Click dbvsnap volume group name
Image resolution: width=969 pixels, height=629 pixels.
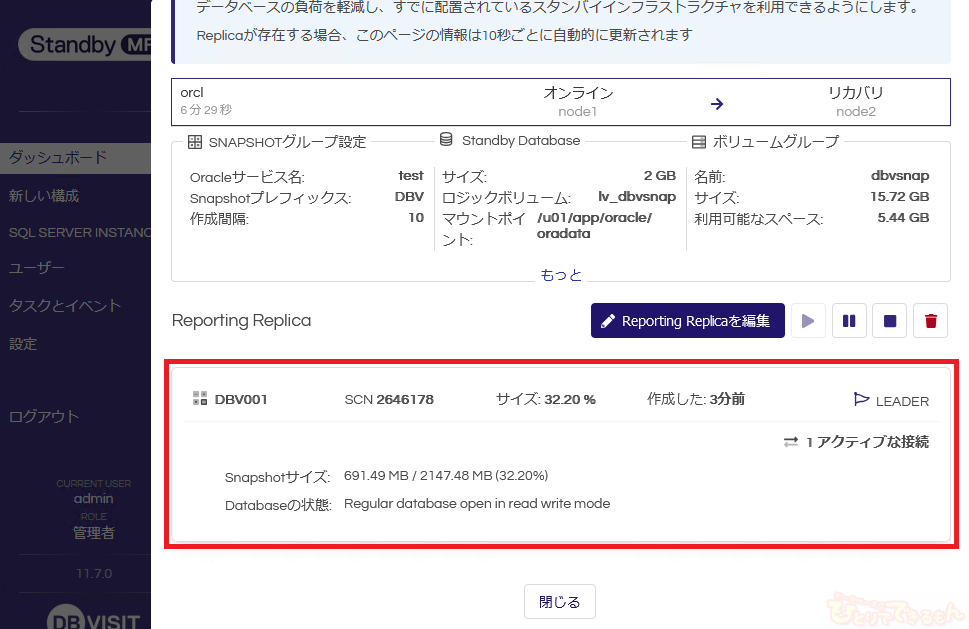(x=900, y=175)
